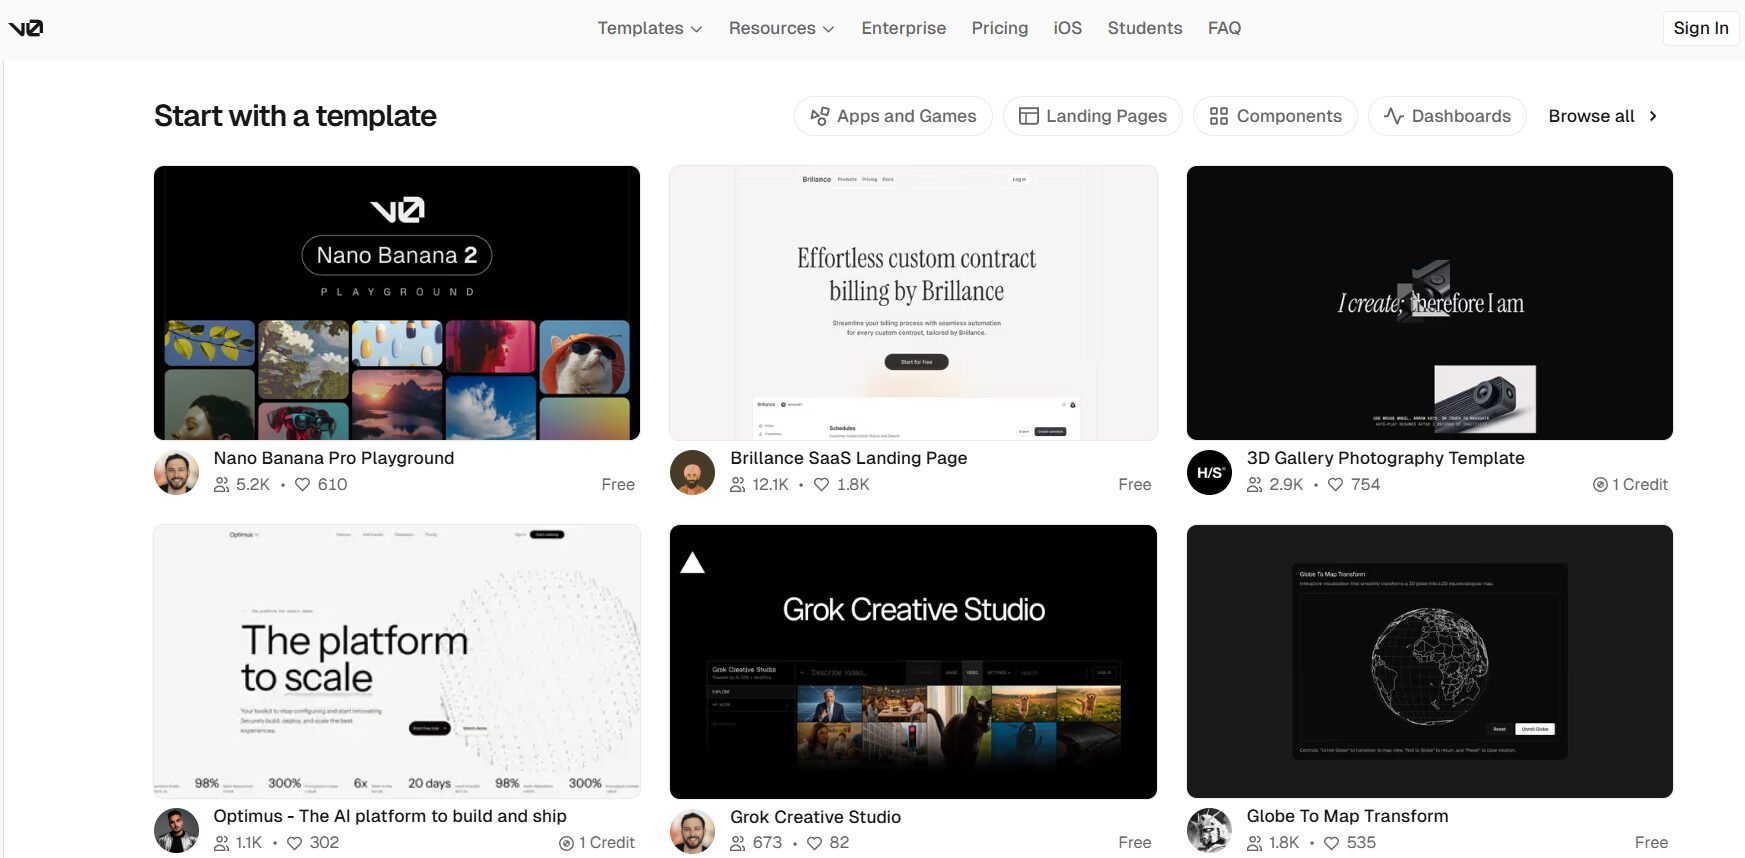This screenshot has height=858, width=1745.
Task: Click author avatar of Nano Banana Pro Playground
Action: point(176,472)
